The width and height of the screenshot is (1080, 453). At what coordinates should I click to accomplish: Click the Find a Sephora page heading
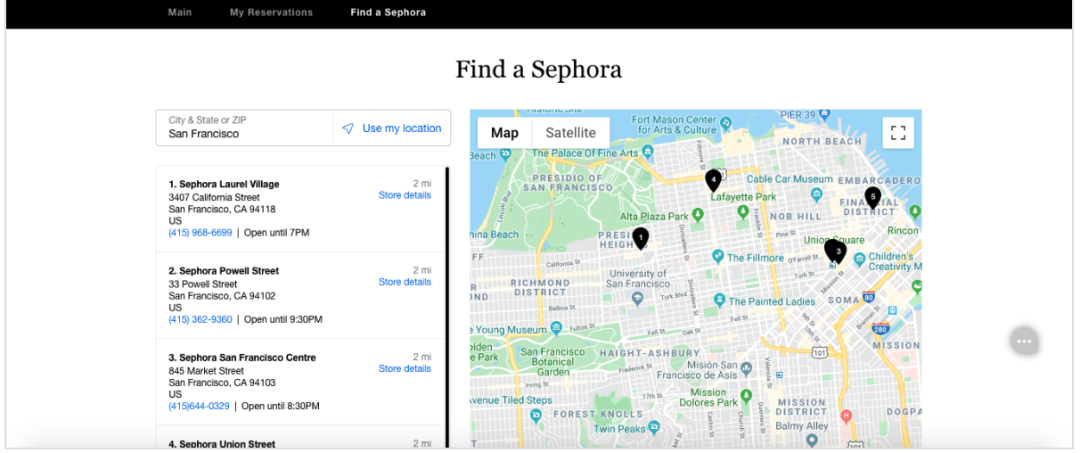(539, 70)
